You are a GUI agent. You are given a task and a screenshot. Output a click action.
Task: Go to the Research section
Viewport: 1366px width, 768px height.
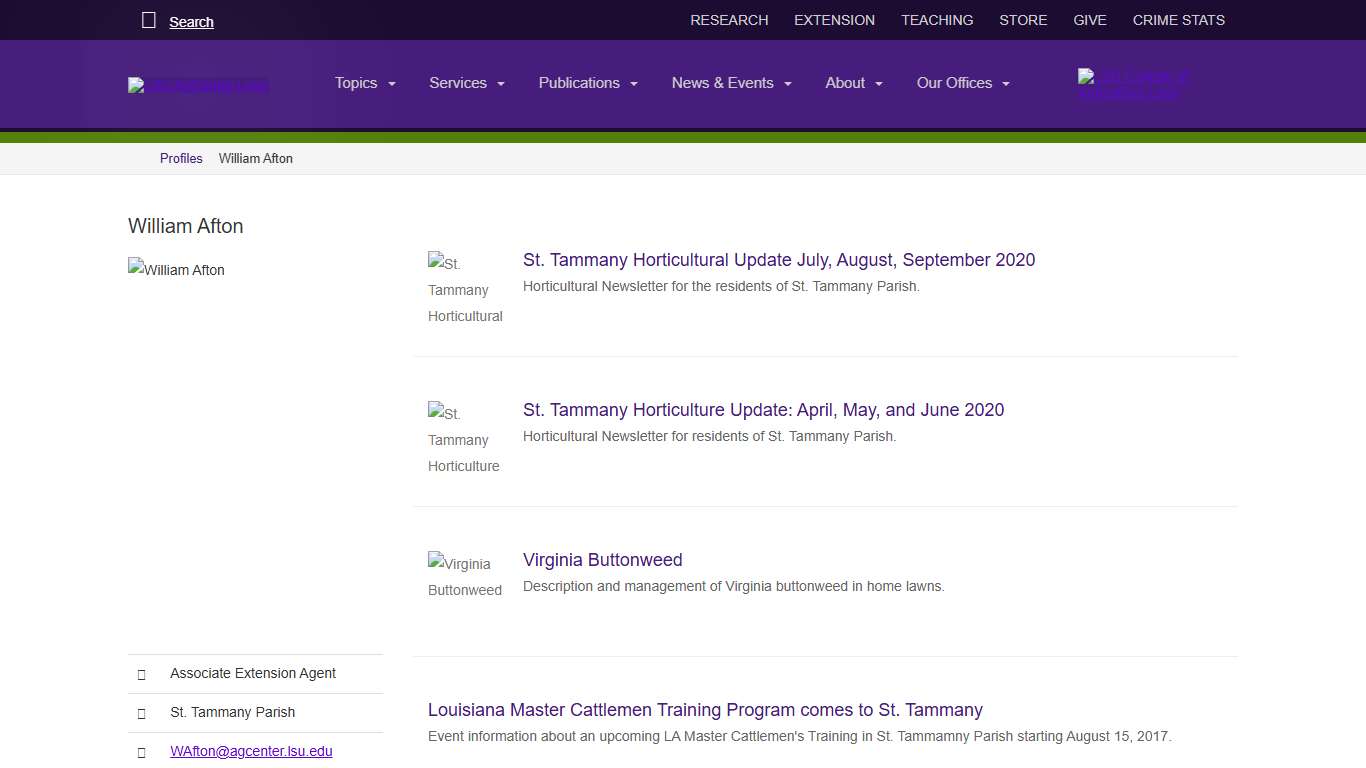729,20
